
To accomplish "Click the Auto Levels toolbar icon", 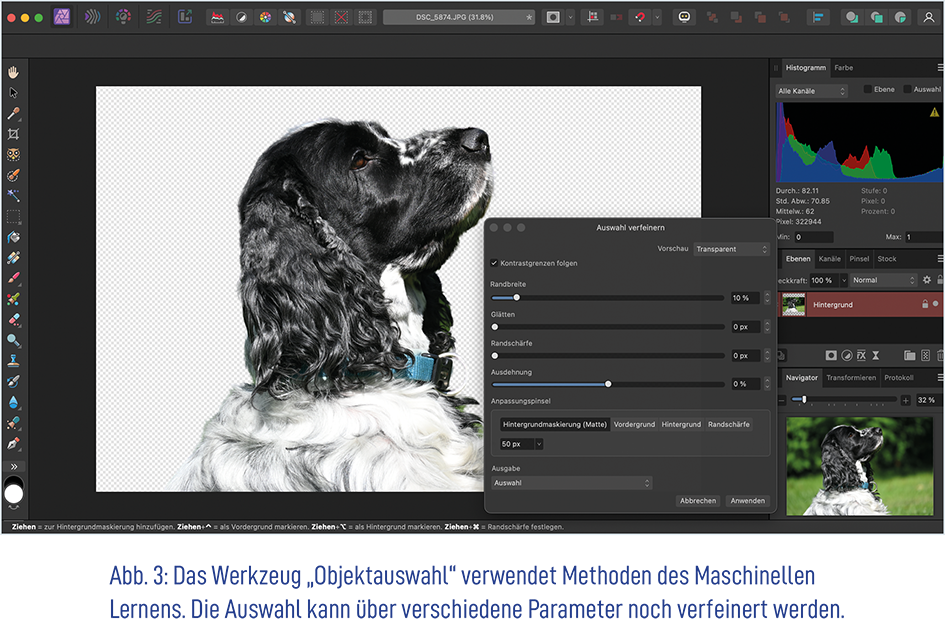I will (x=217, y=17).
